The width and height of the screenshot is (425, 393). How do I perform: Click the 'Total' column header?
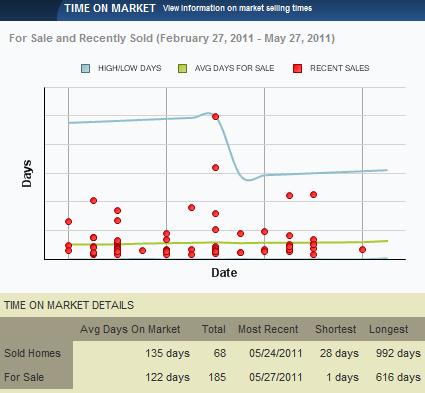click(x=214, y=329)
